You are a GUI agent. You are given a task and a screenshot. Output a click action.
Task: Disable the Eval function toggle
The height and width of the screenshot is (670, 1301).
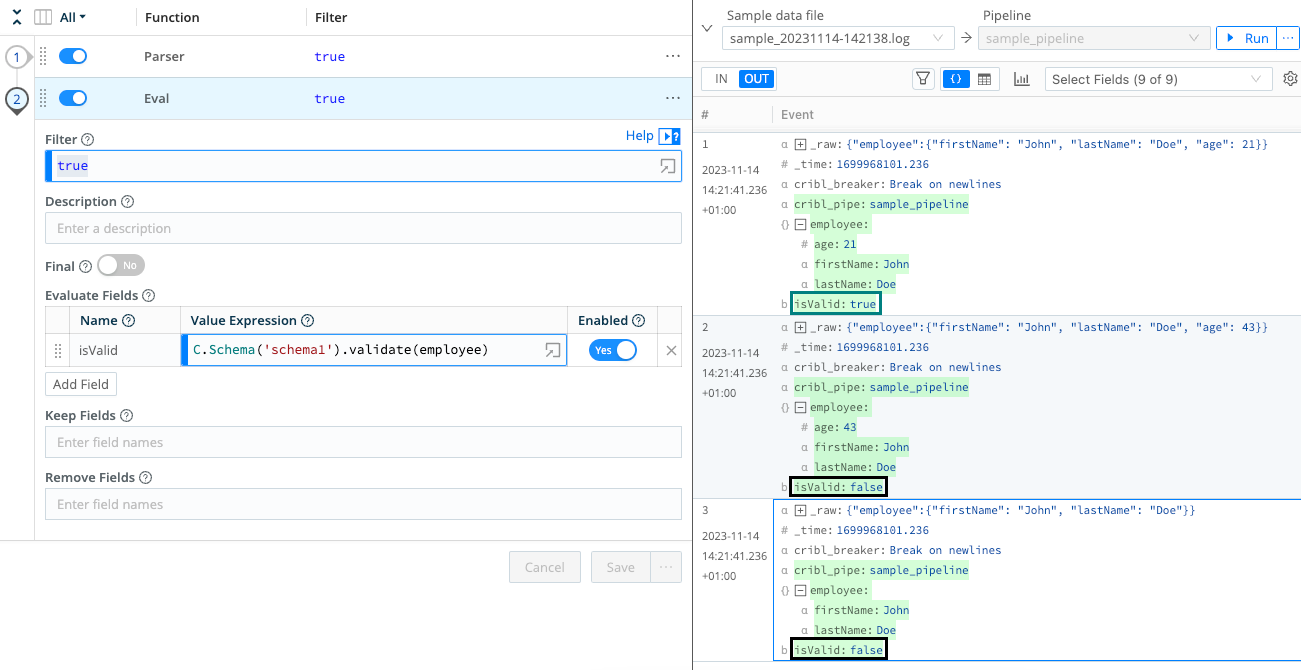pos(73,99)
